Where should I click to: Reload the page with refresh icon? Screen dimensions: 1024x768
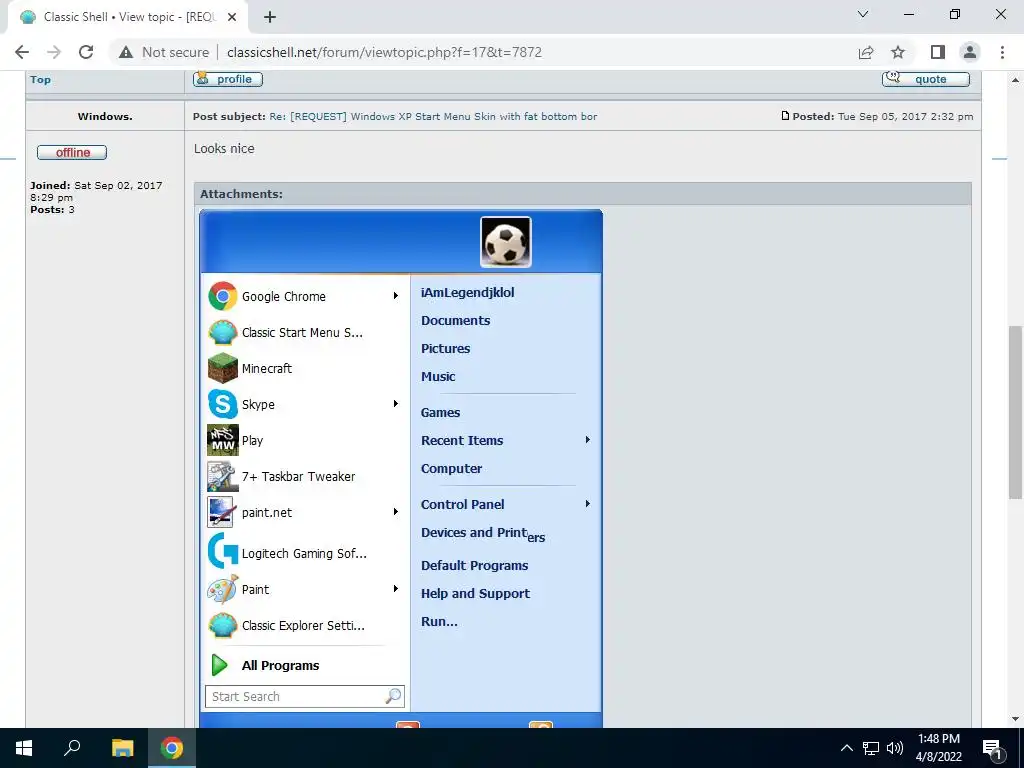(x=86, y=52)
